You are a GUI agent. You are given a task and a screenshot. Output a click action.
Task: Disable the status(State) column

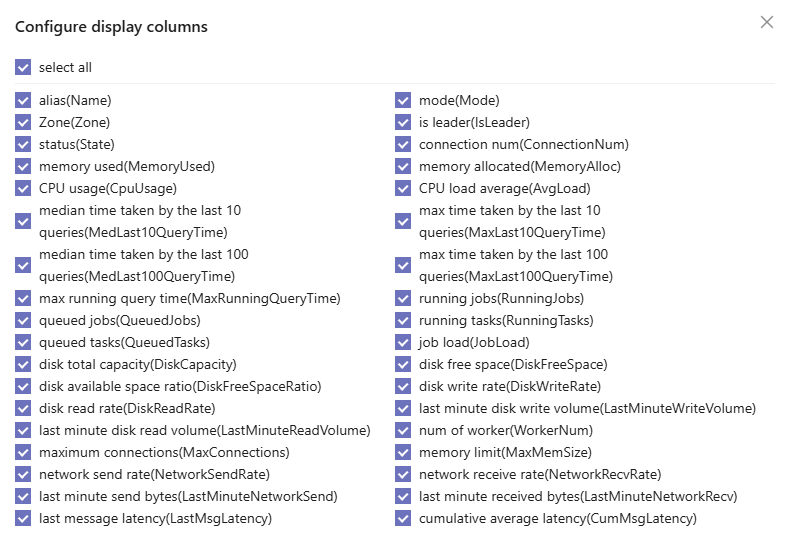tap(23, 144)
